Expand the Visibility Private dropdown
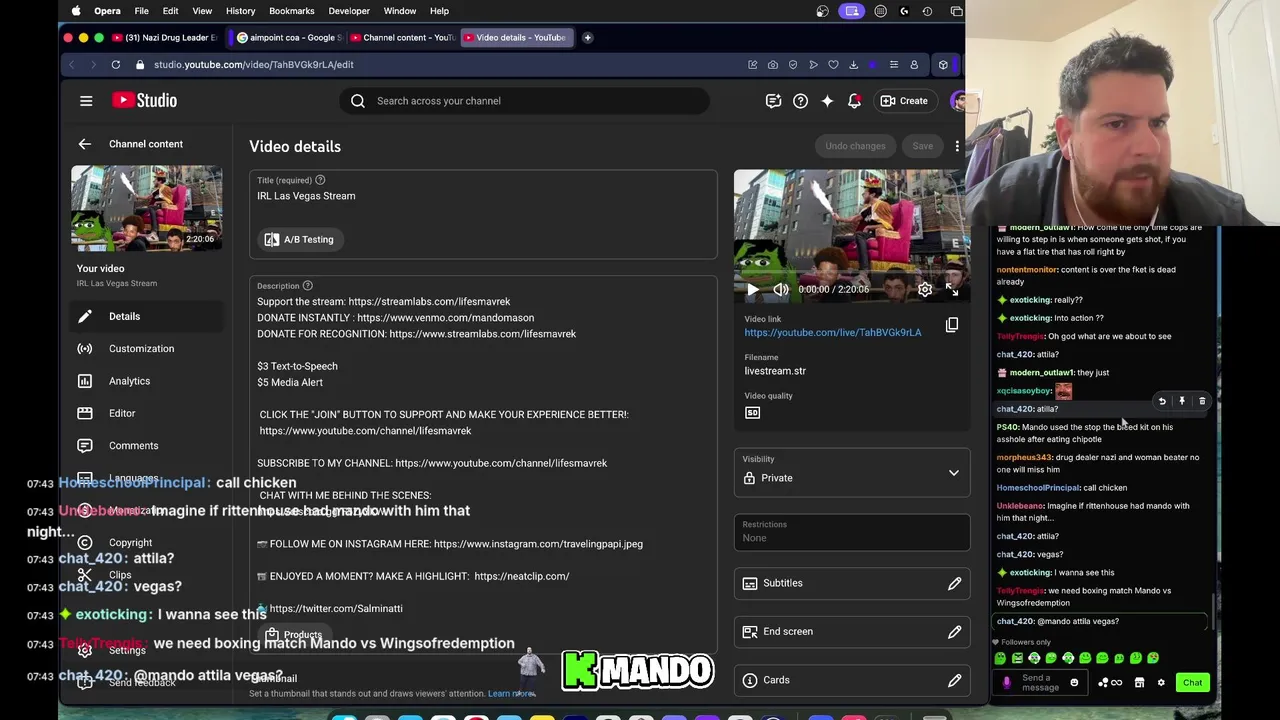 coord(852,472)
